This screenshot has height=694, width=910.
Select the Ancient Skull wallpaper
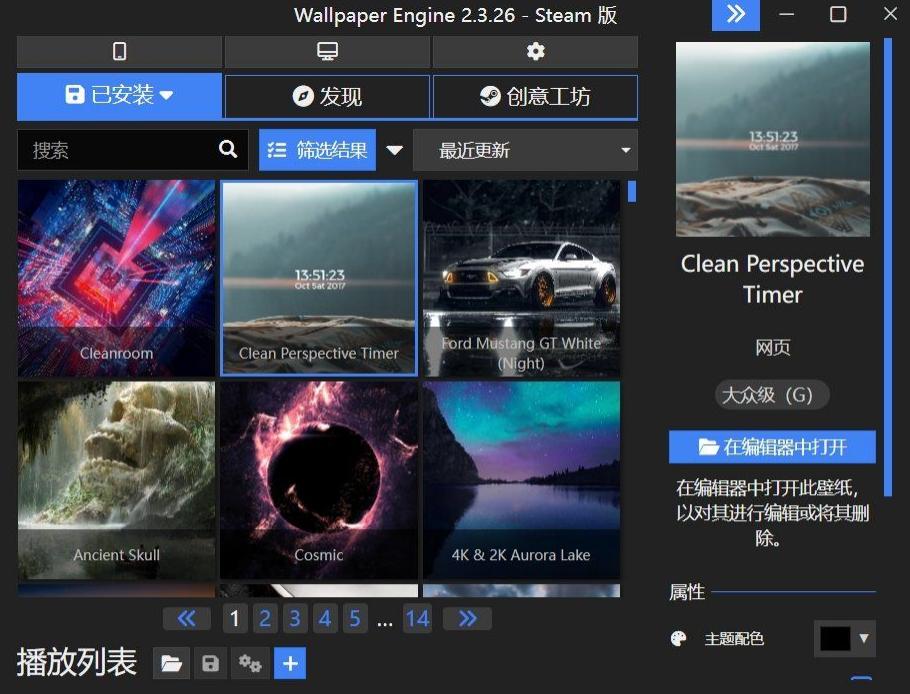click(x=116, y=480)
